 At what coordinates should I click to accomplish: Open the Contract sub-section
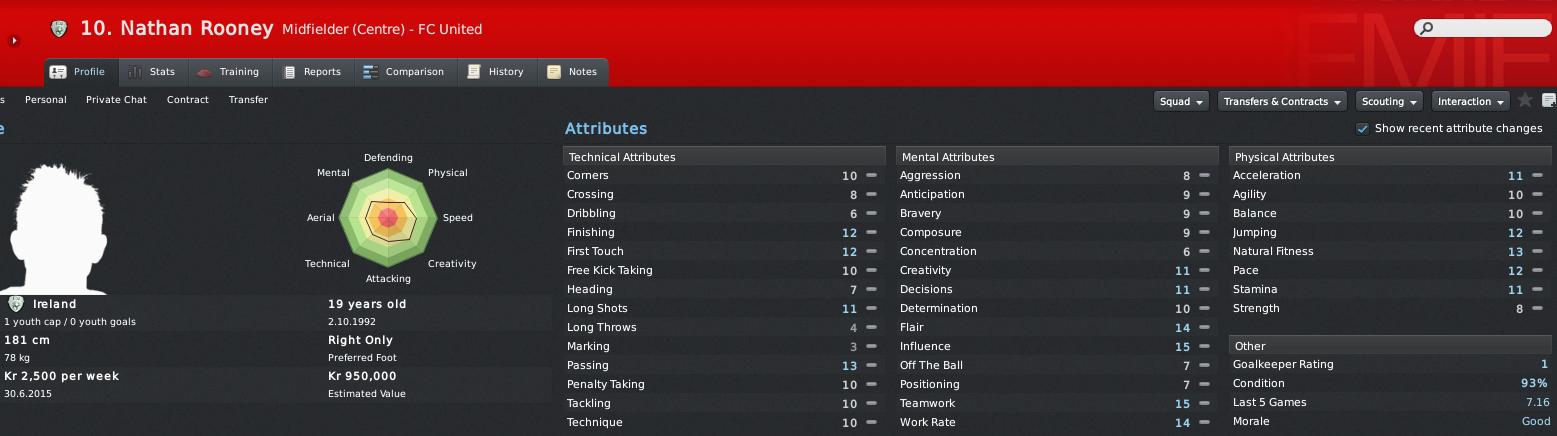pyautogui.click(x=188, y=100)
